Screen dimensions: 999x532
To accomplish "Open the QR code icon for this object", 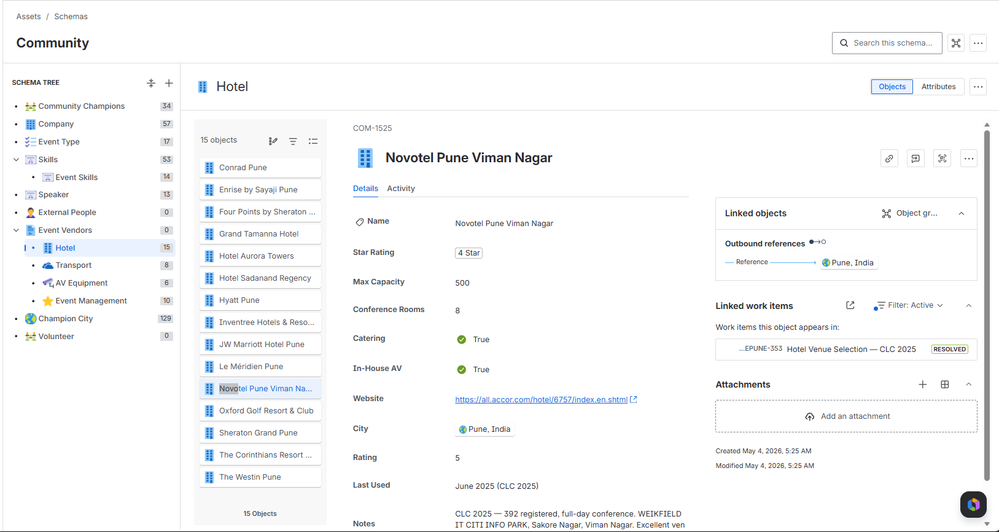I will 942,159.
